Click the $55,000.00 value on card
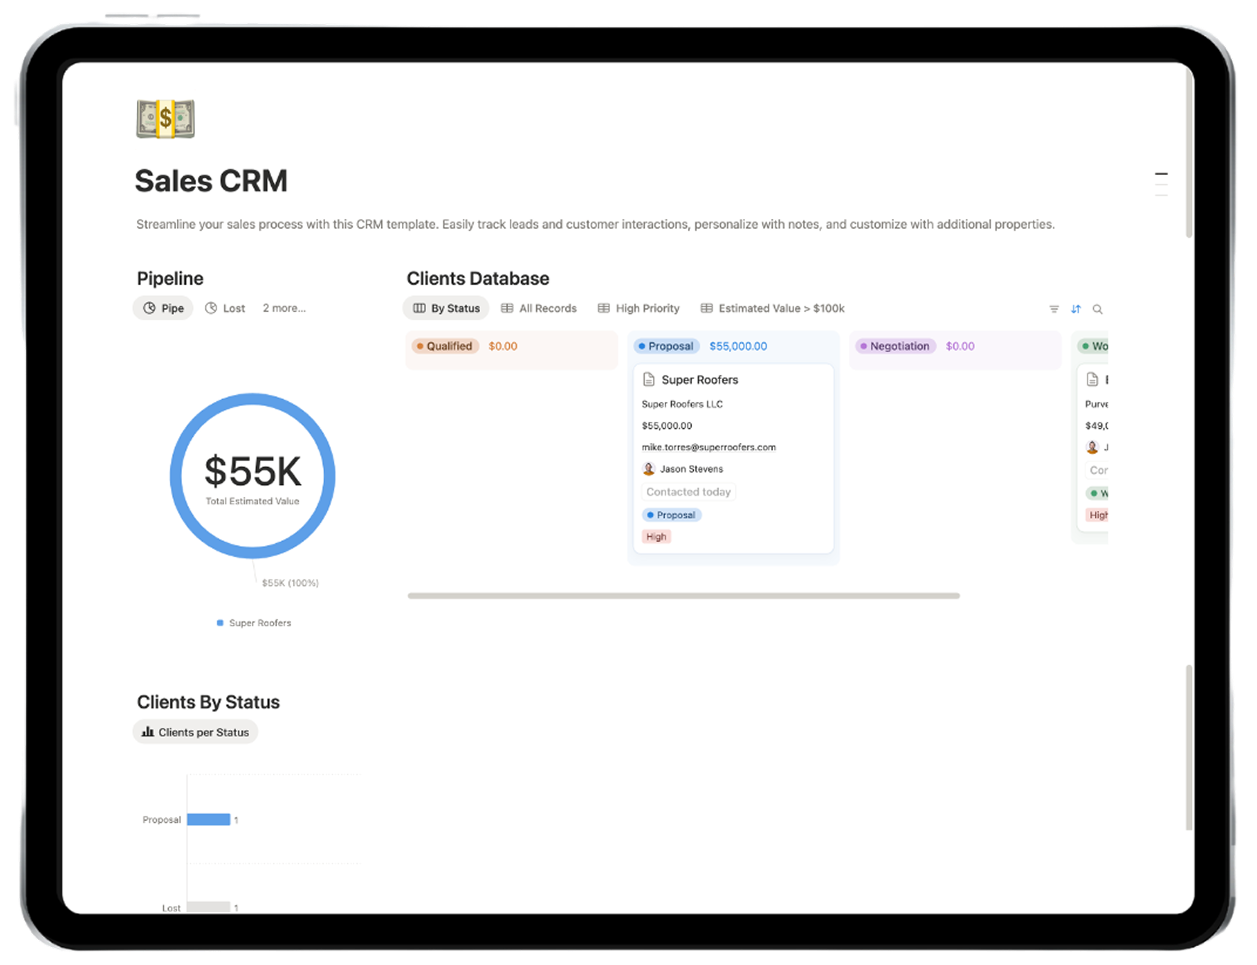 coord(667,426)
